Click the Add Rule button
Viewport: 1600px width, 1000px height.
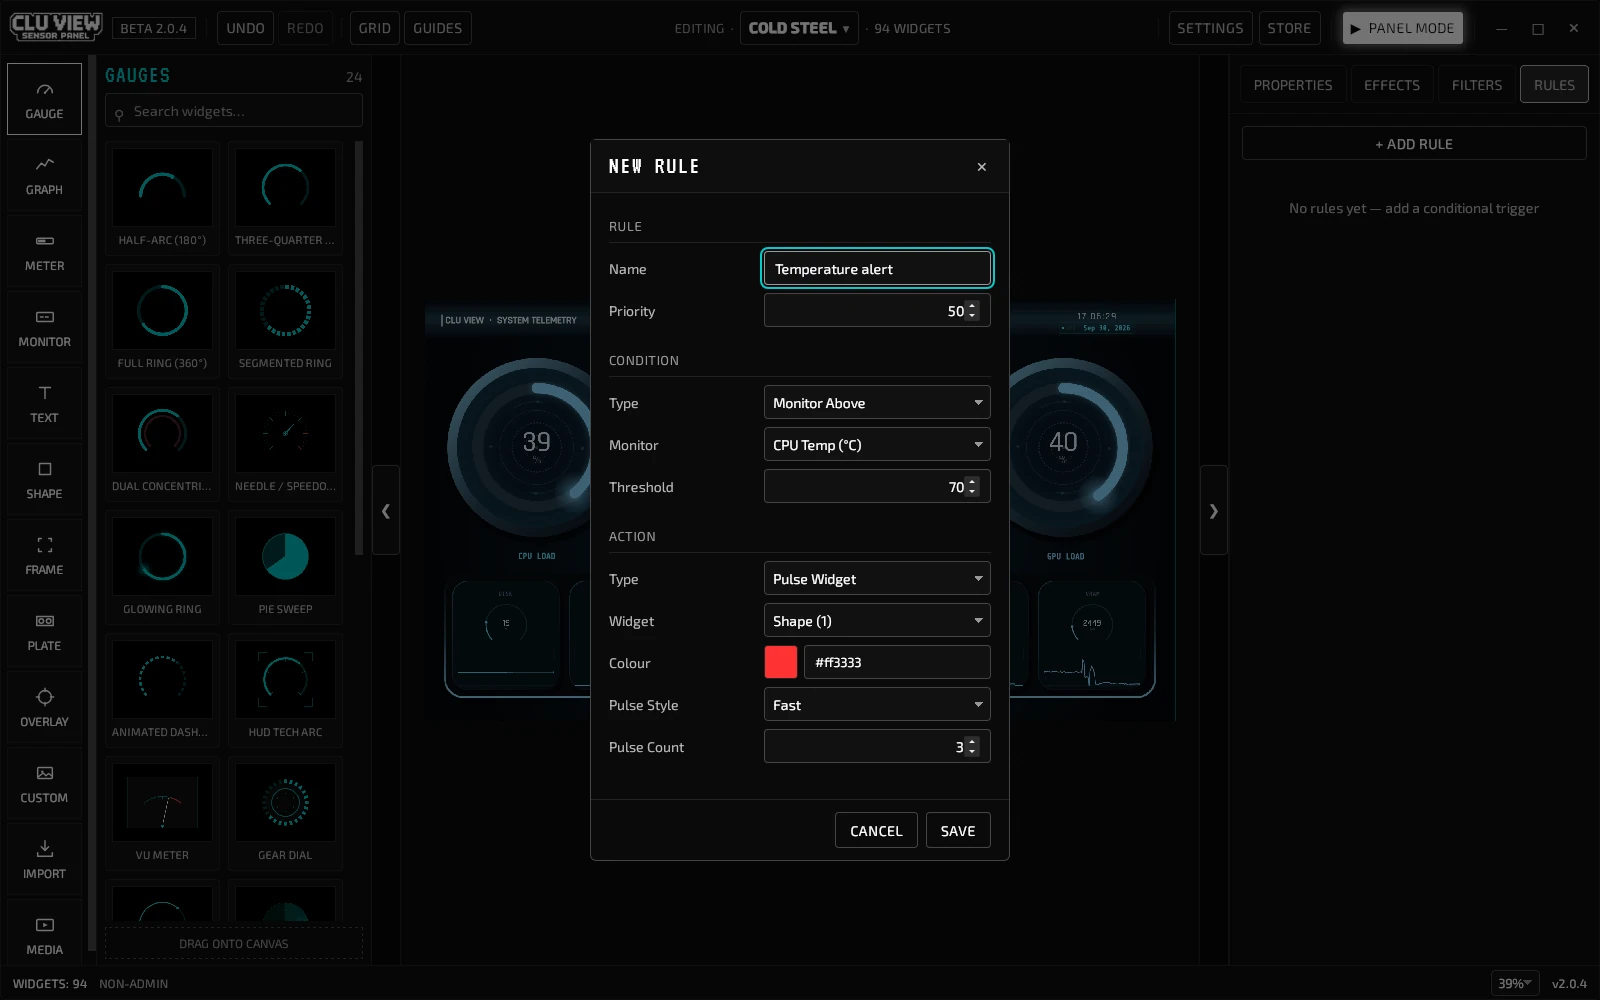click(x=1414, y=144)
